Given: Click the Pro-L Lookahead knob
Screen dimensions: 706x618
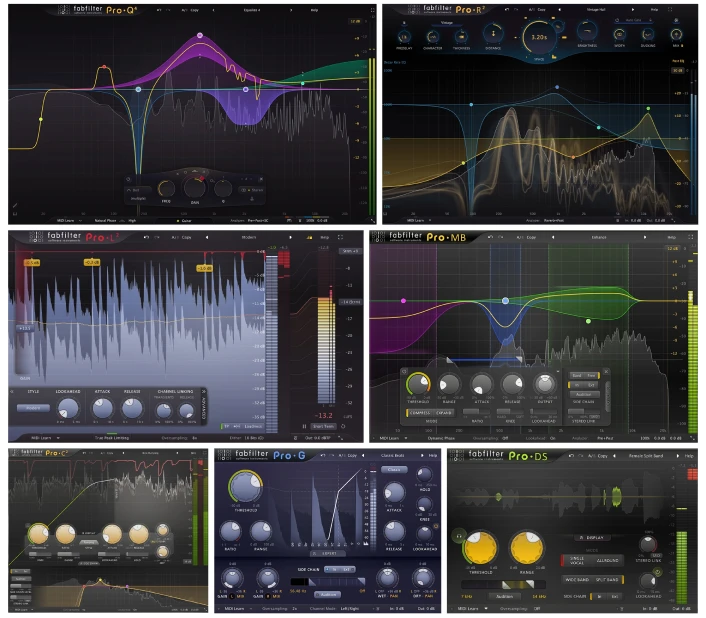Looking at the screenshot, I should (68, 408).
